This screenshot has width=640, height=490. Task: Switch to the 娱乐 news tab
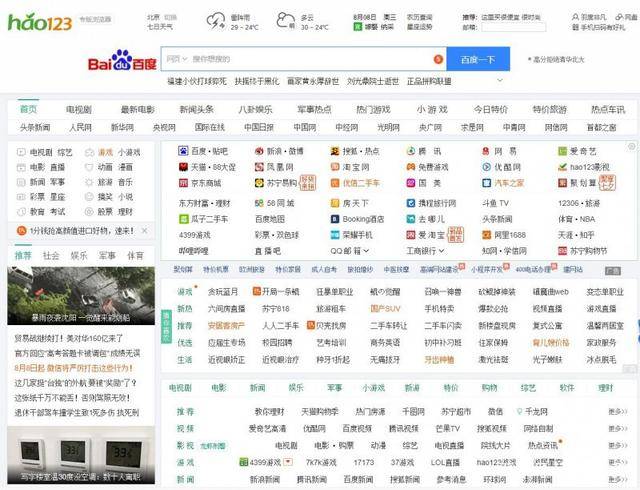pos(79,256)
